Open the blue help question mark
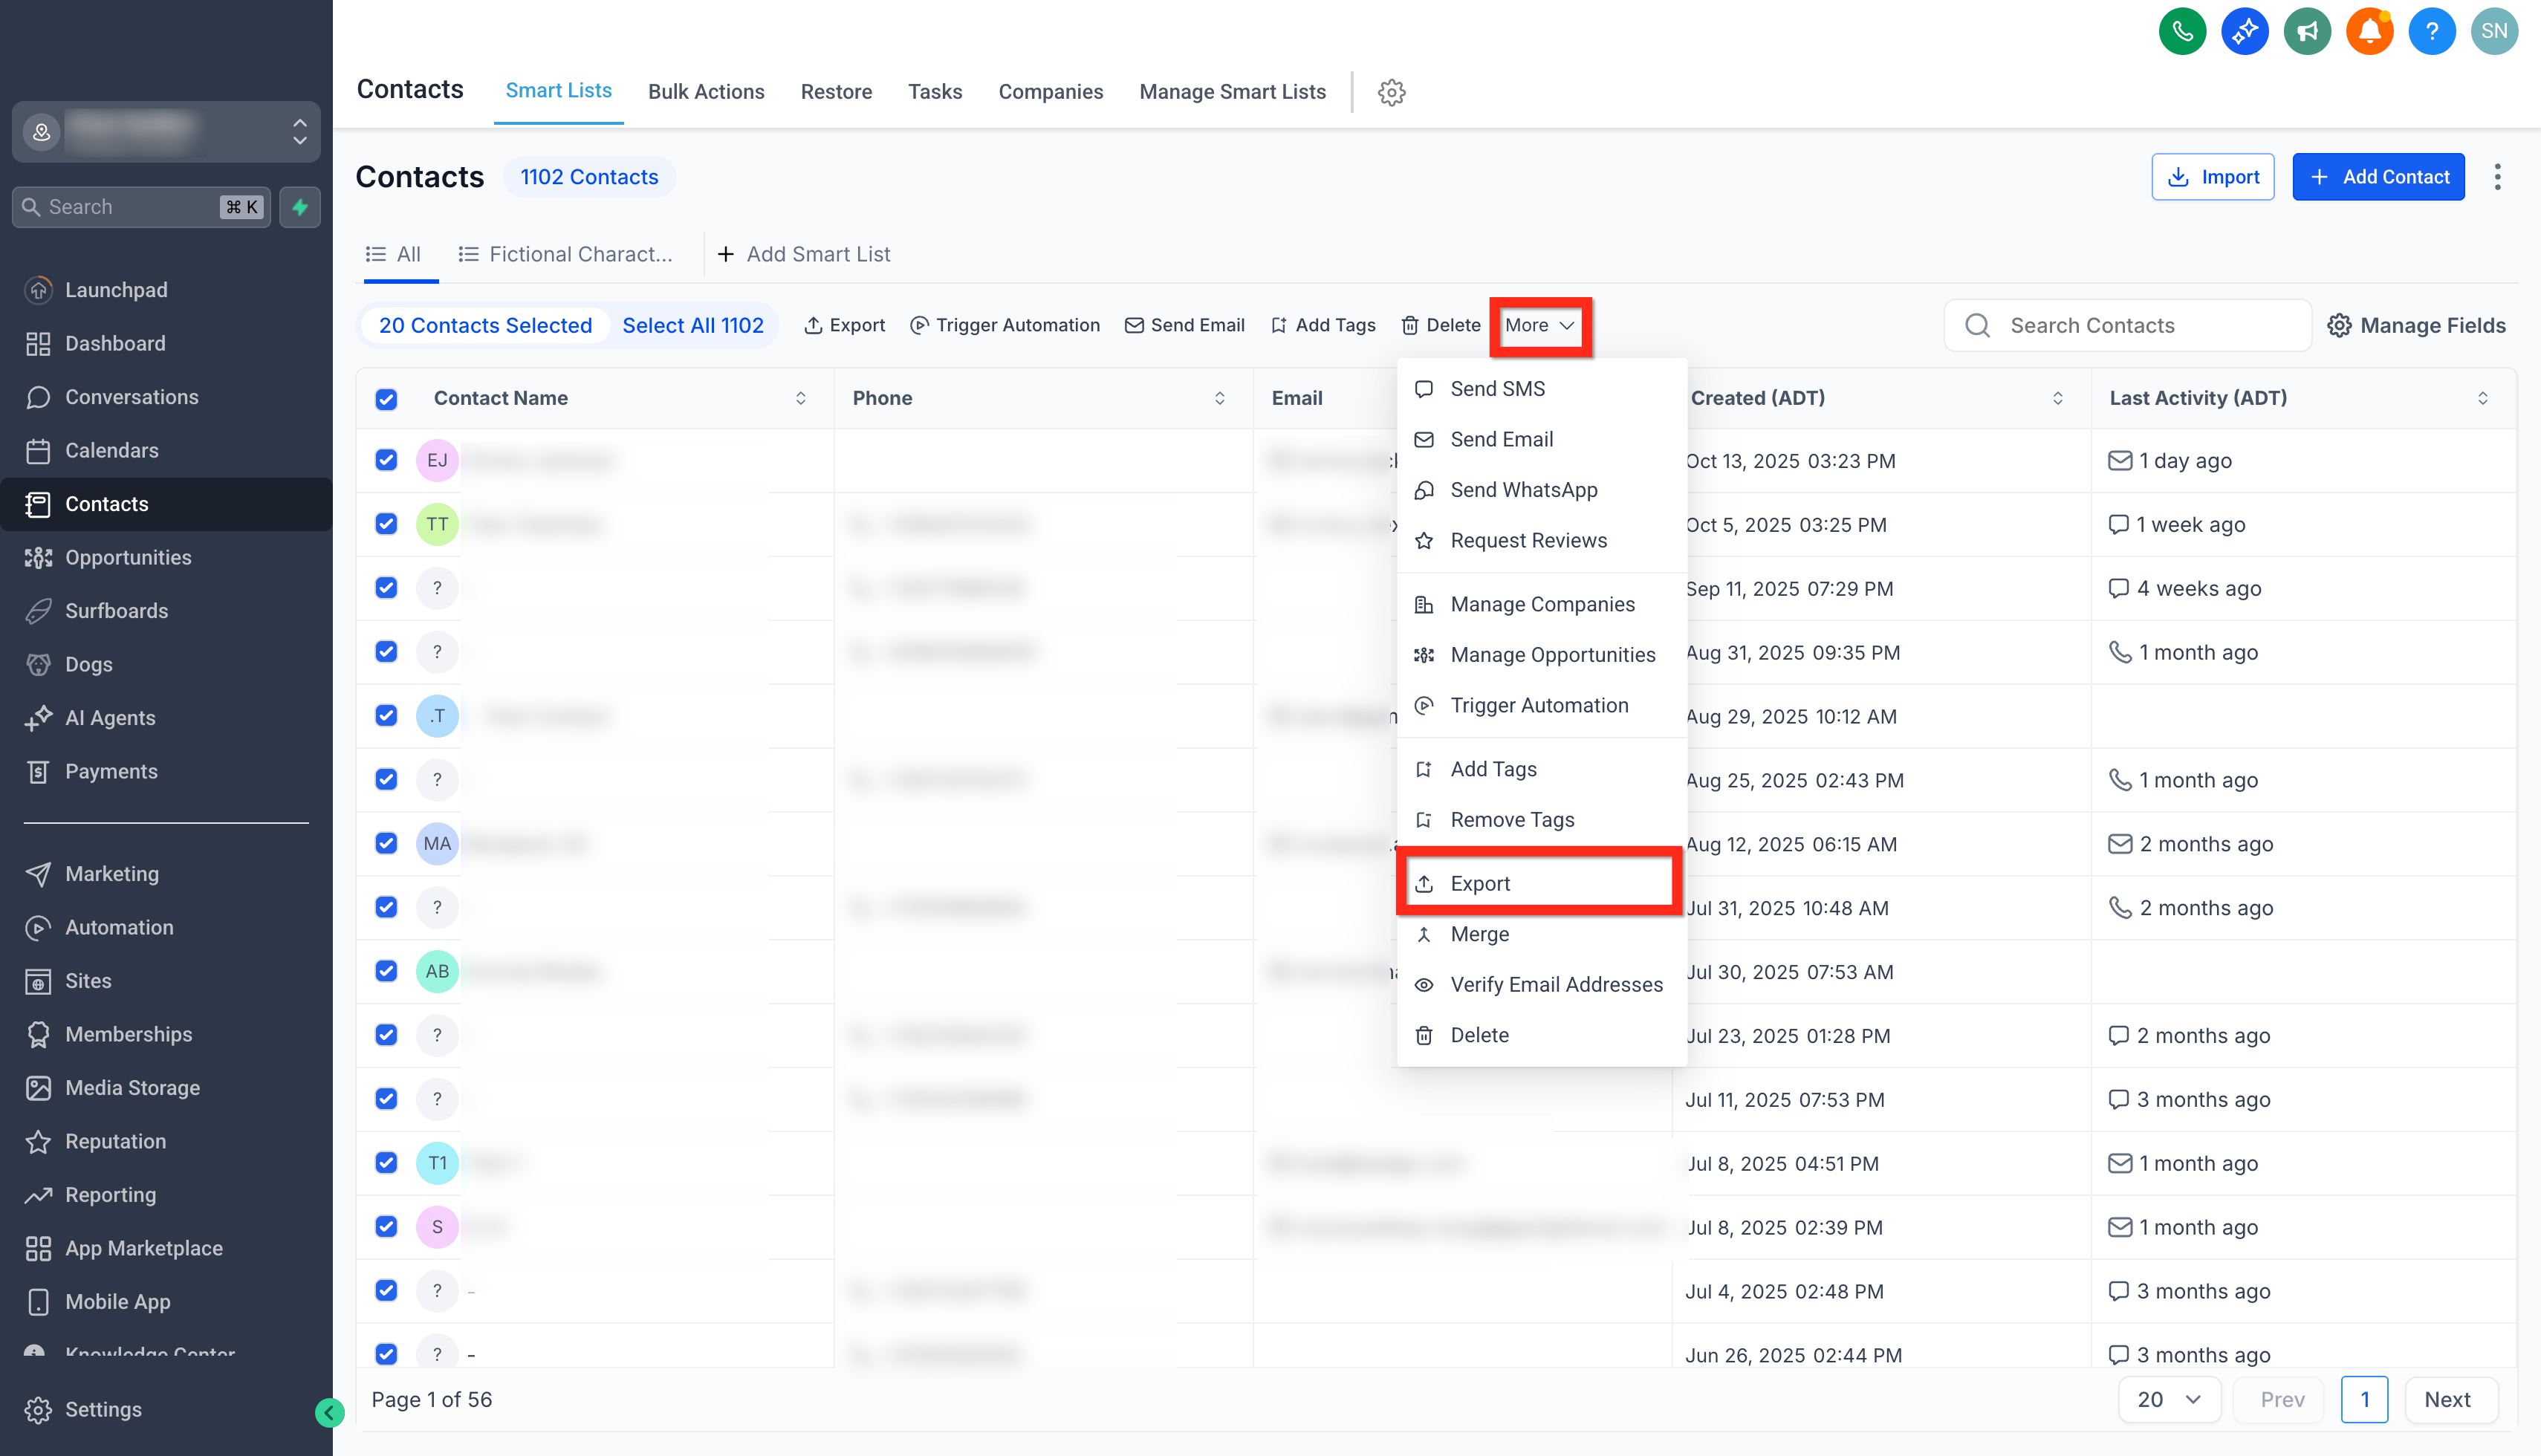 (x=2432, y=31)
